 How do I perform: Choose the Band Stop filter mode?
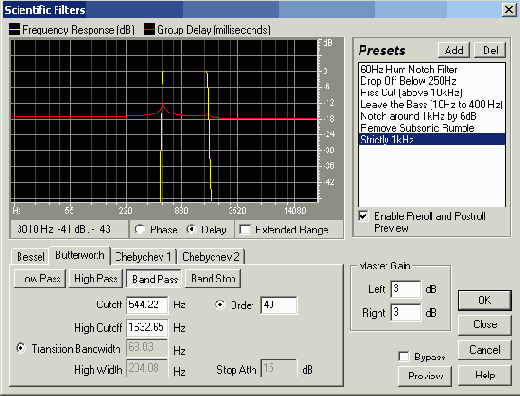(213, 278)
